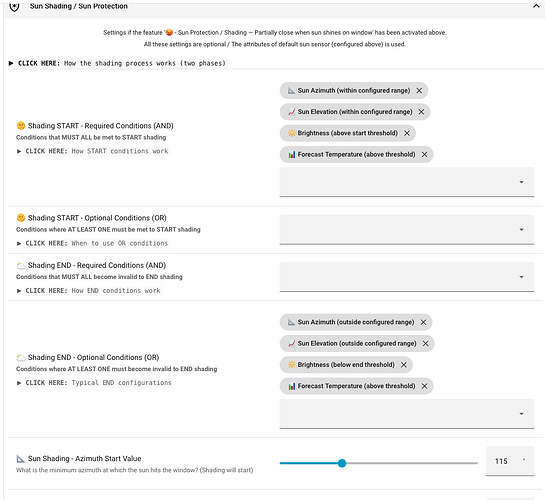Open the Shading END Required Conditions dropdown
This screenshot has width=545, height=500.
(x=407, y=277)
